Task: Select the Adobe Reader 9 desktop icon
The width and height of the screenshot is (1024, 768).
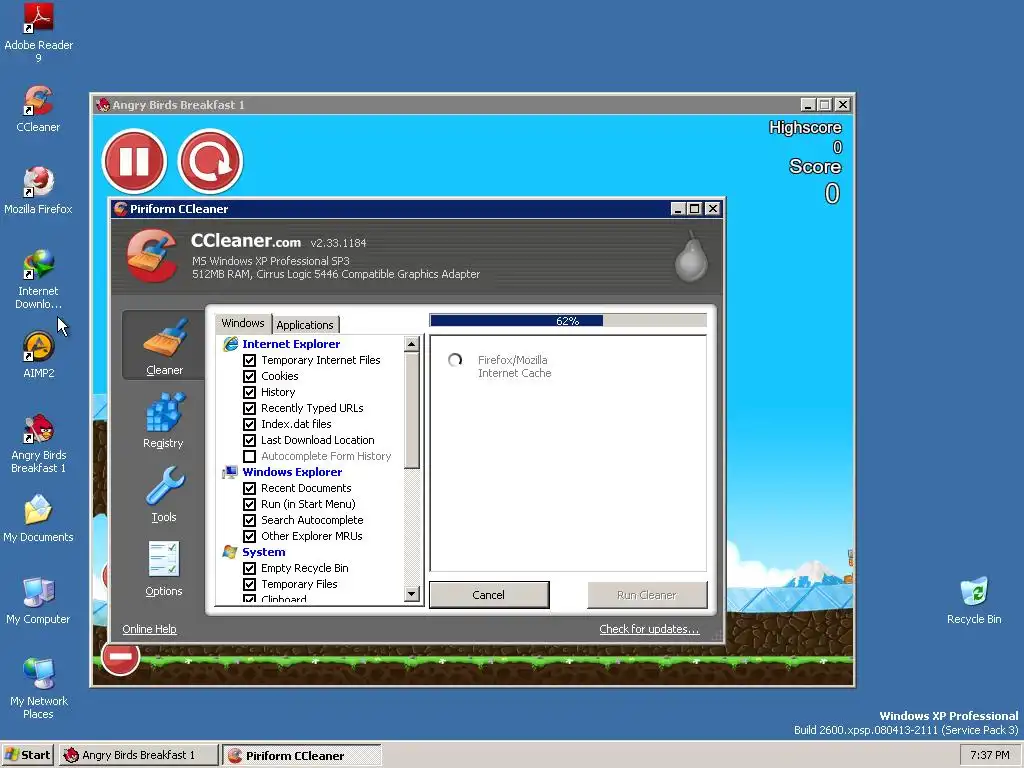Action: coord(38,33)
